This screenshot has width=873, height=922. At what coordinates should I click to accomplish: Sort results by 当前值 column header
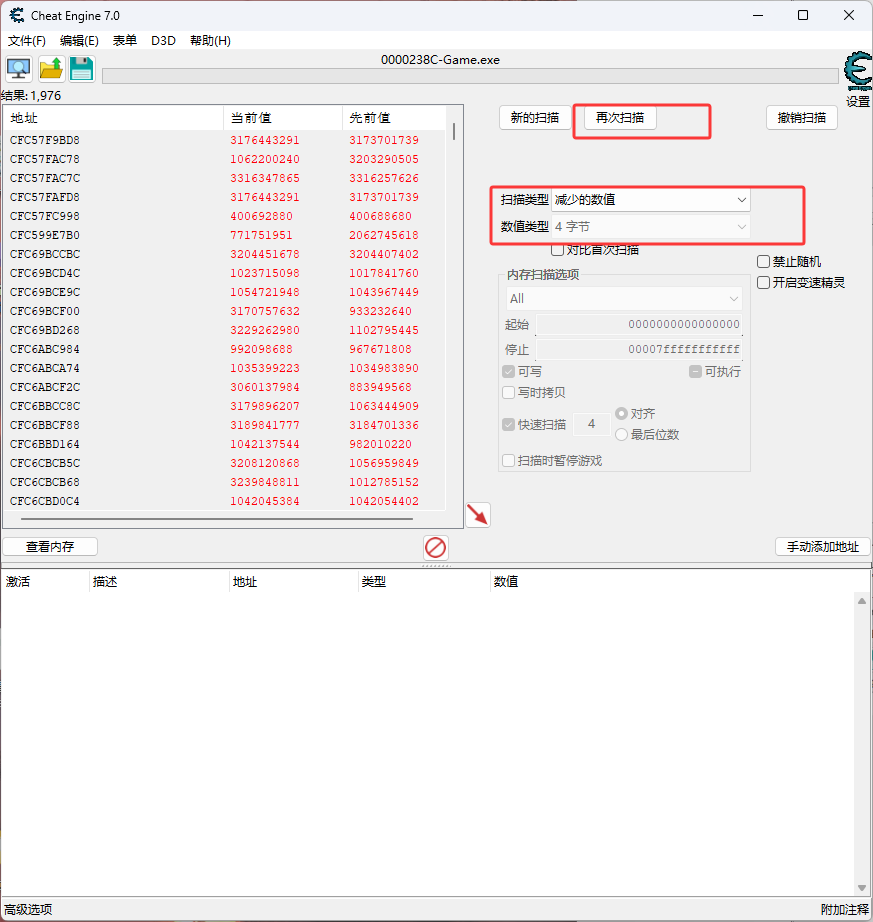[x=283, y=118]
